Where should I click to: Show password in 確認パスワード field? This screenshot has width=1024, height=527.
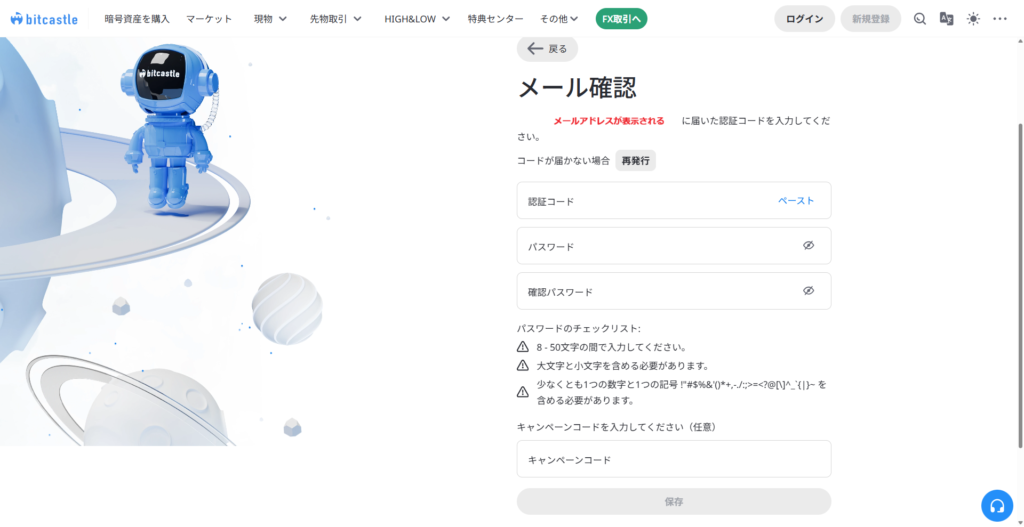point(808,291)
